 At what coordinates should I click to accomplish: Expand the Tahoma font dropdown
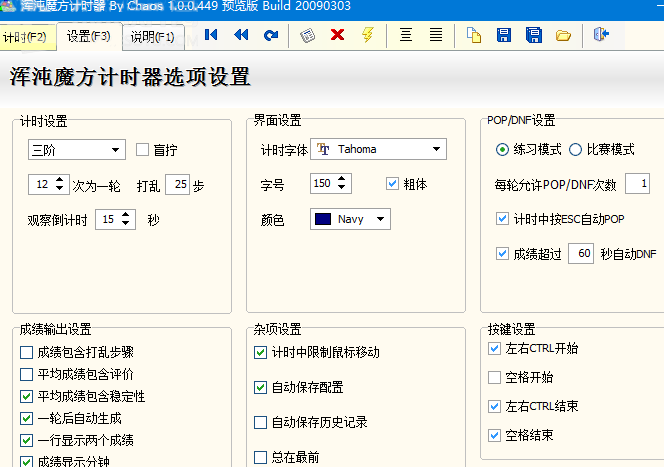click(x=436, y=150)
